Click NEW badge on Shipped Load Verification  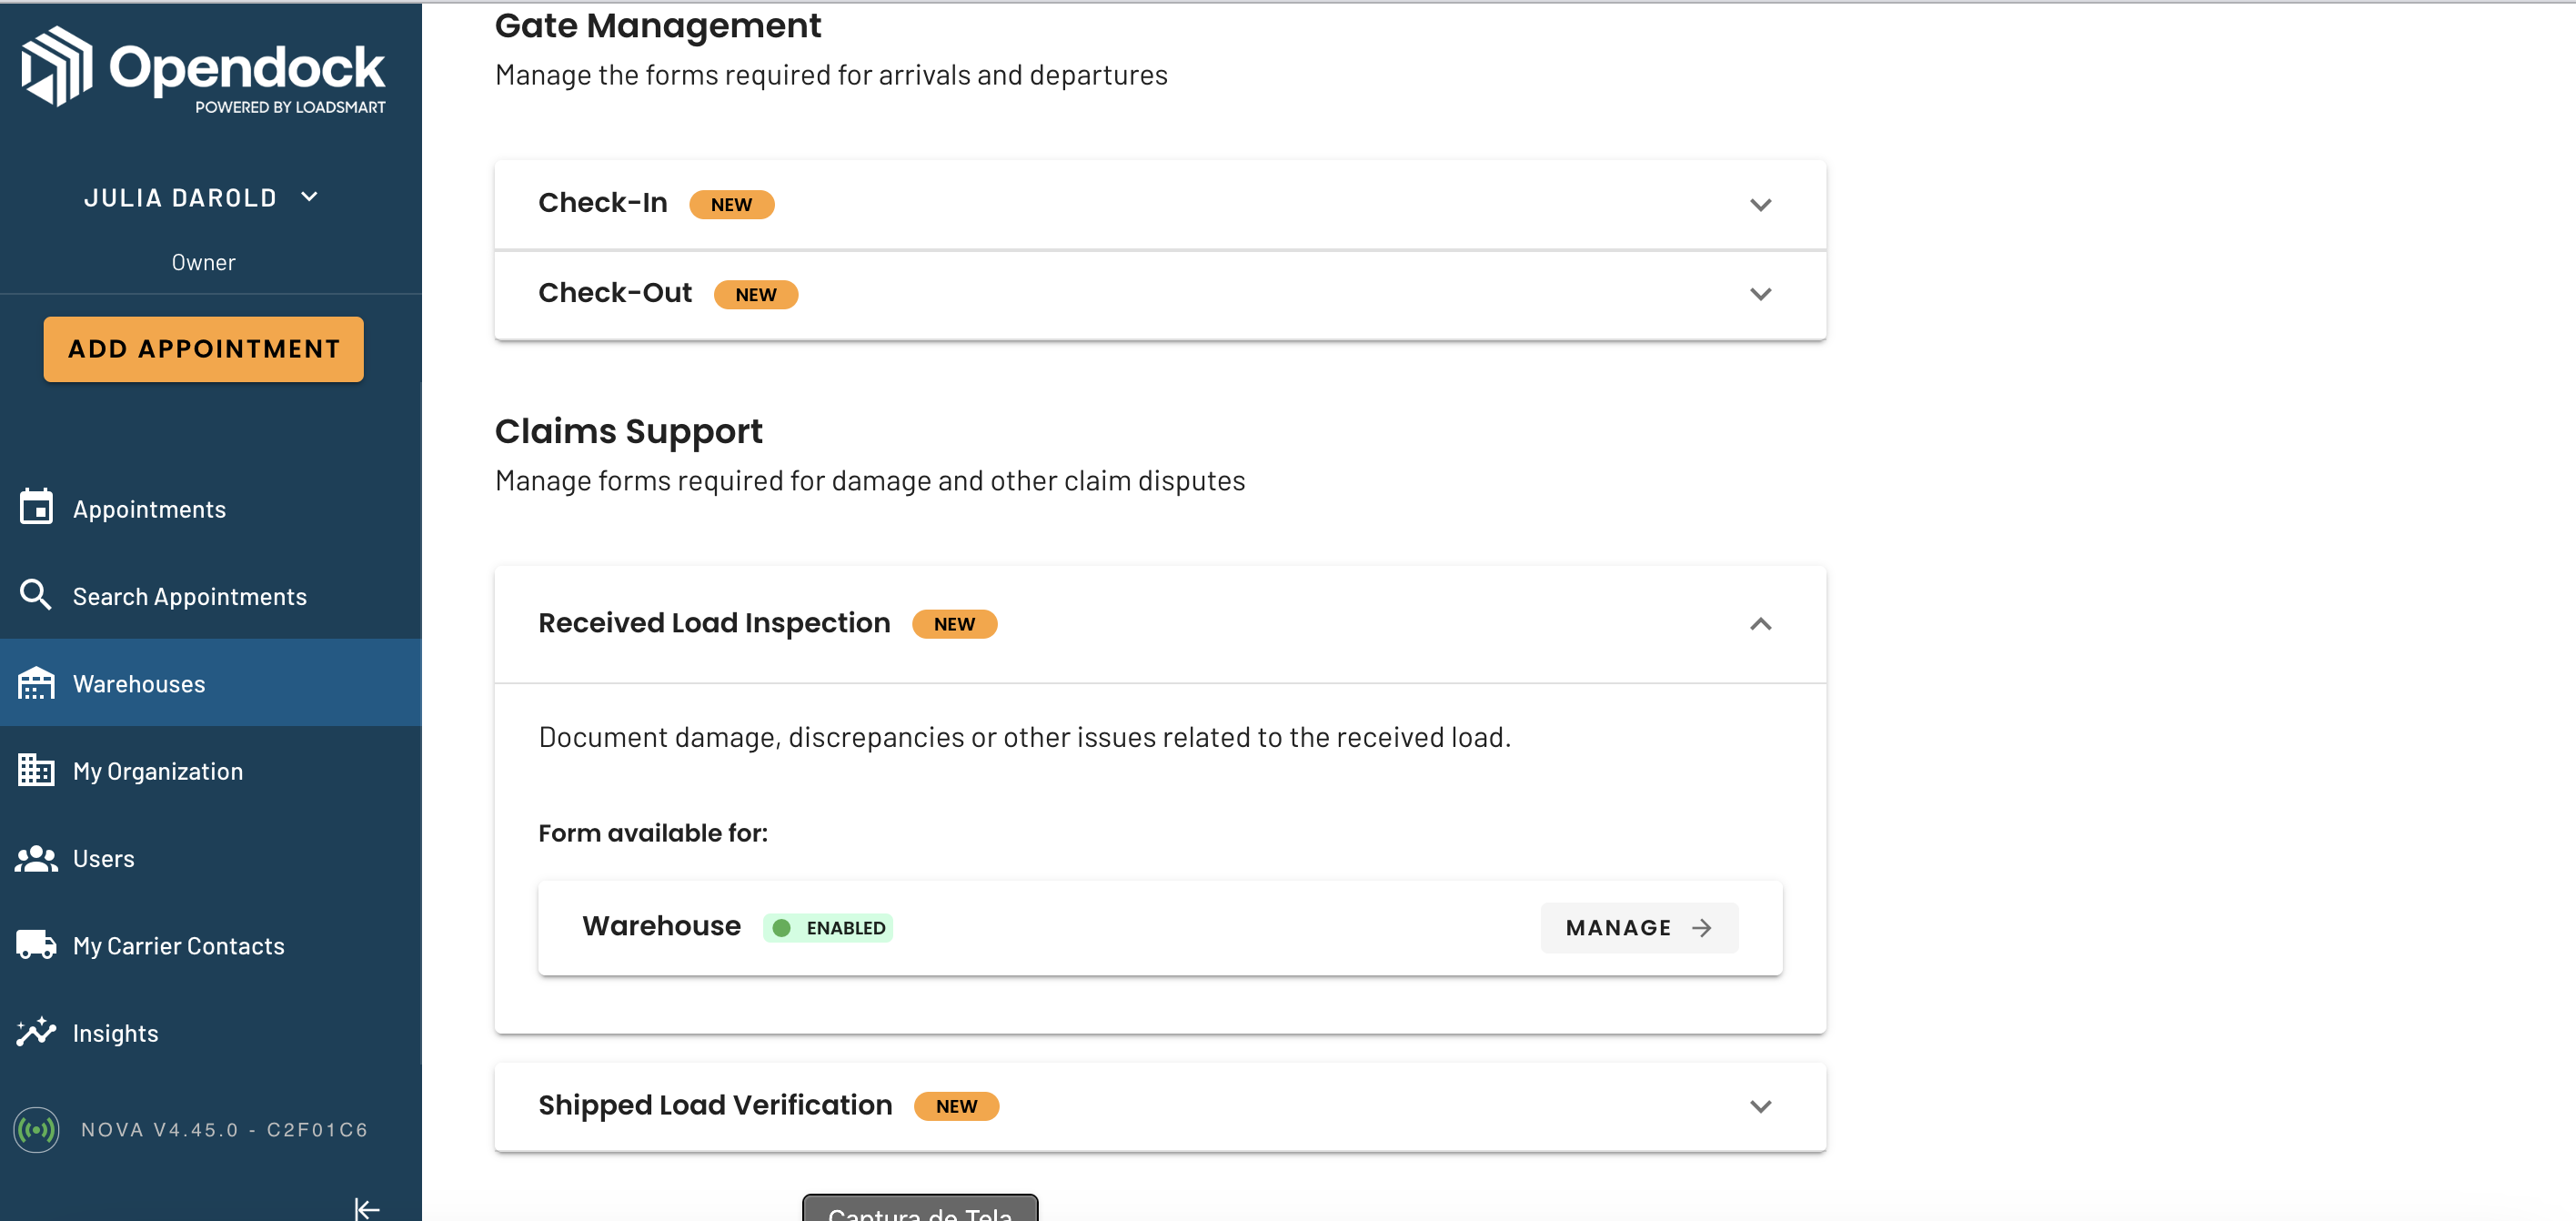tap(957, 1106)
